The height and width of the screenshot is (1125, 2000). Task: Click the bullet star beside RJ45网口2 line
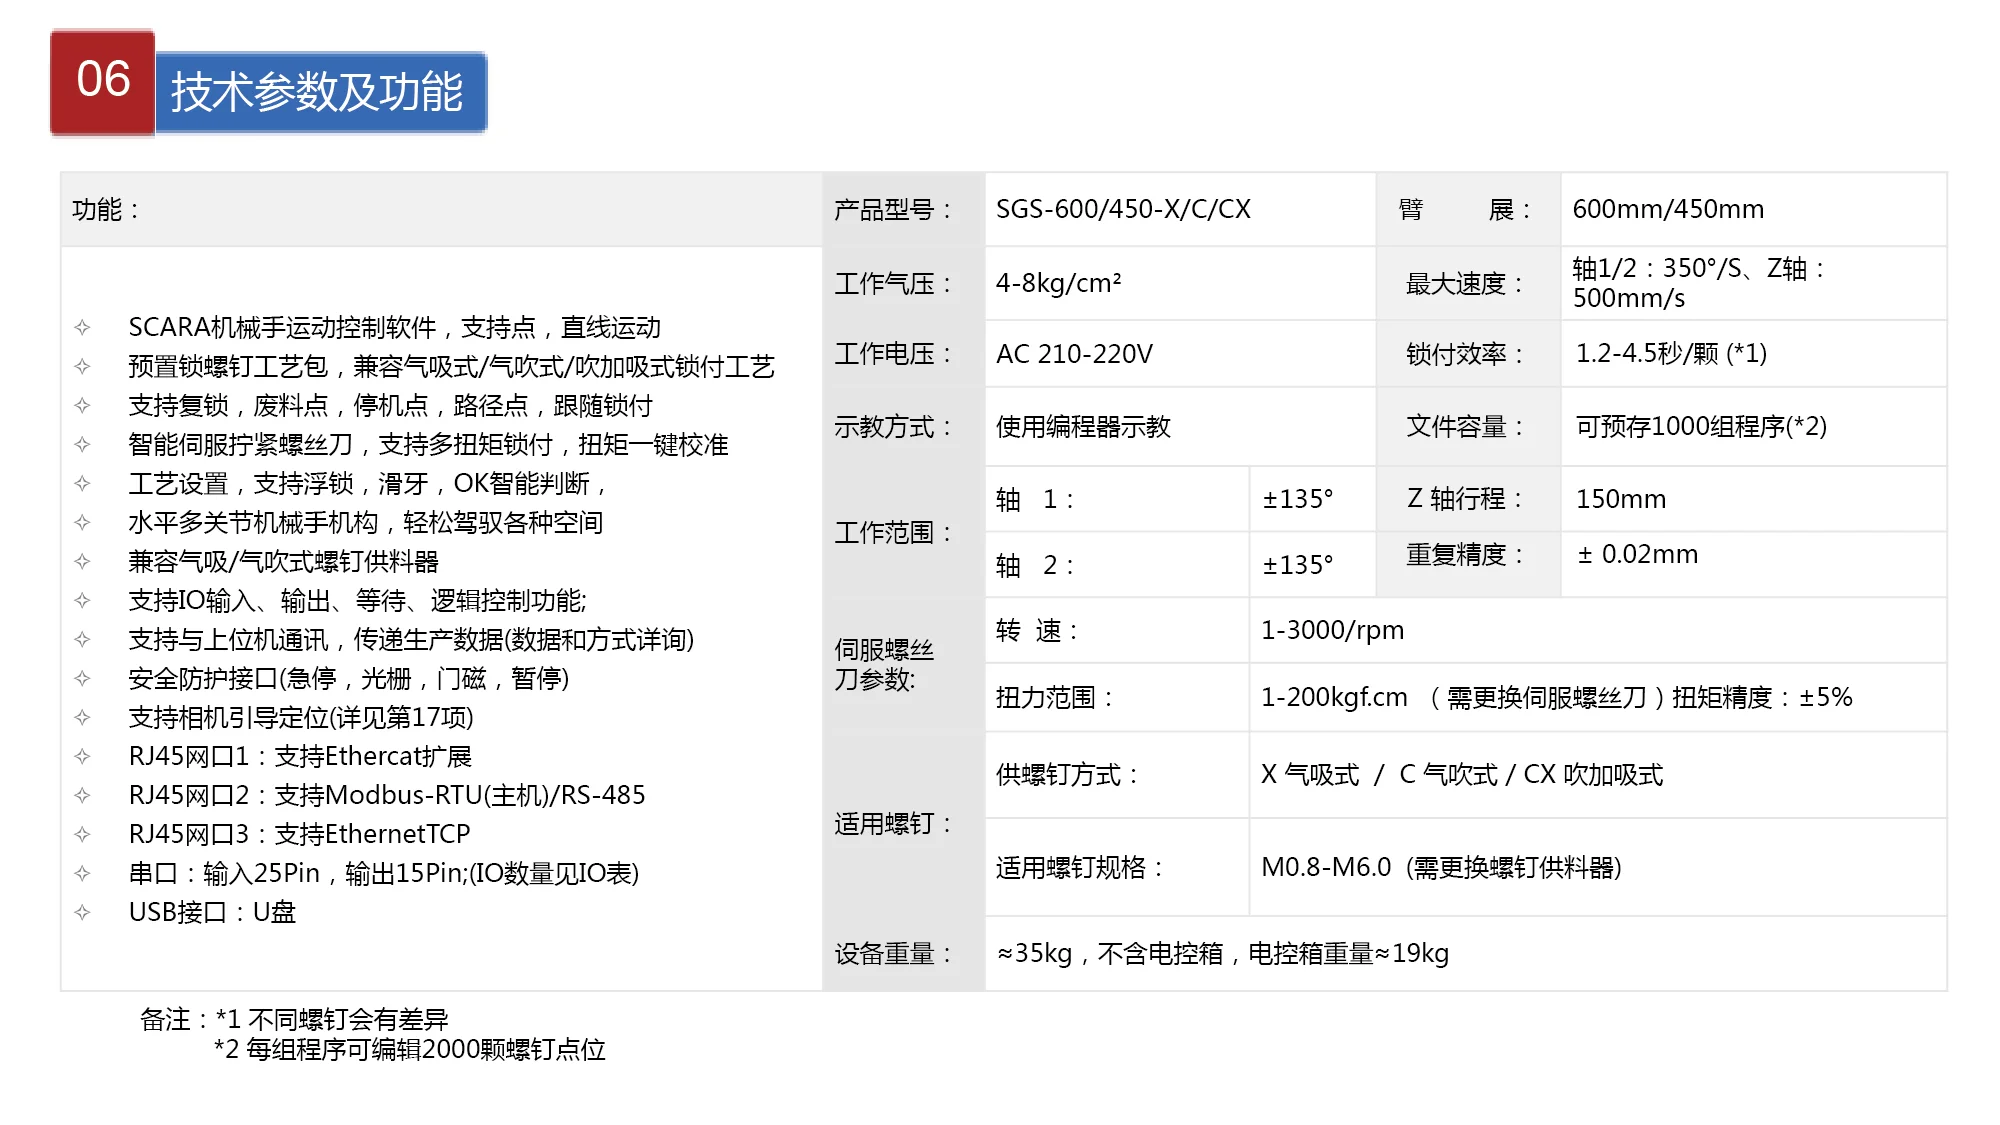click(82, 795)
